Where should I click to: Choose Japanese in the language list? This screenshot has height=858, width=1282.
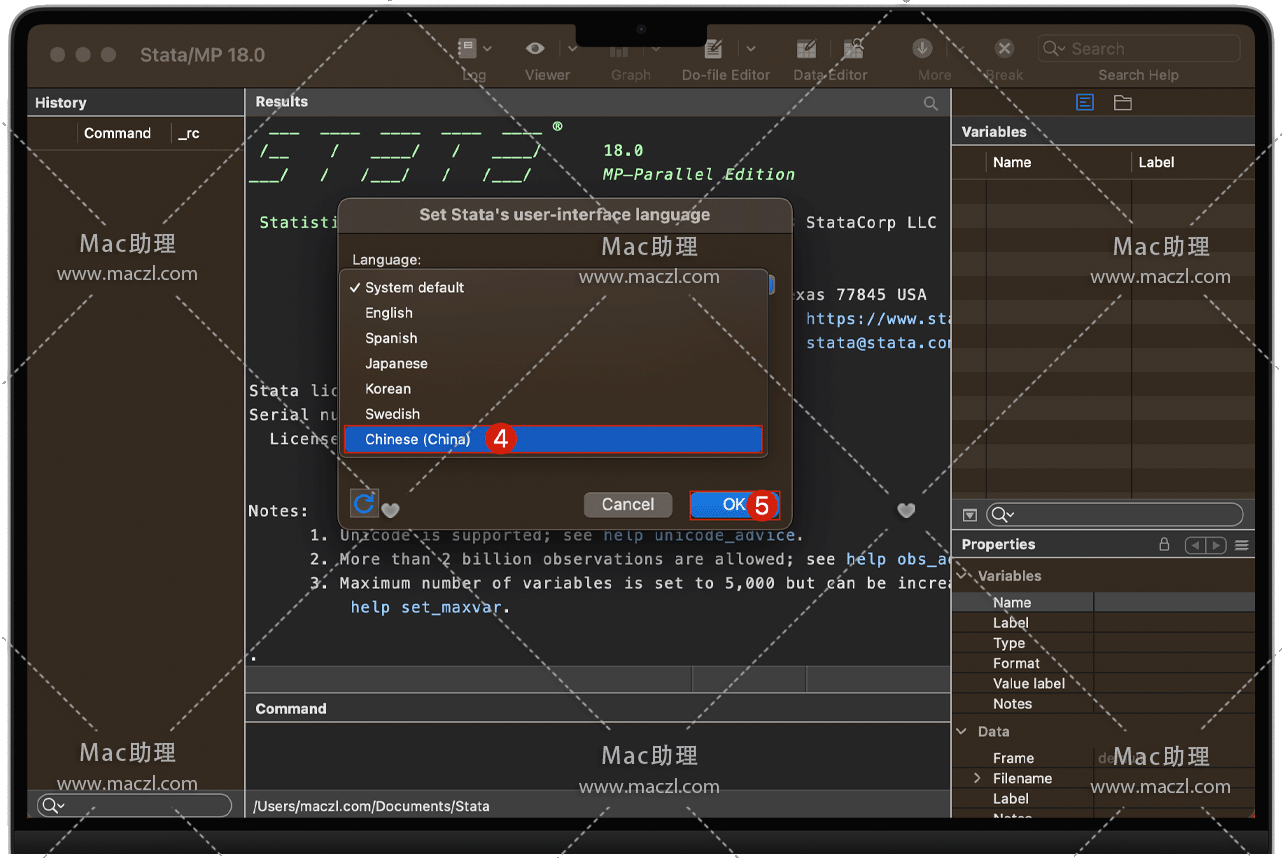(396, 364)
